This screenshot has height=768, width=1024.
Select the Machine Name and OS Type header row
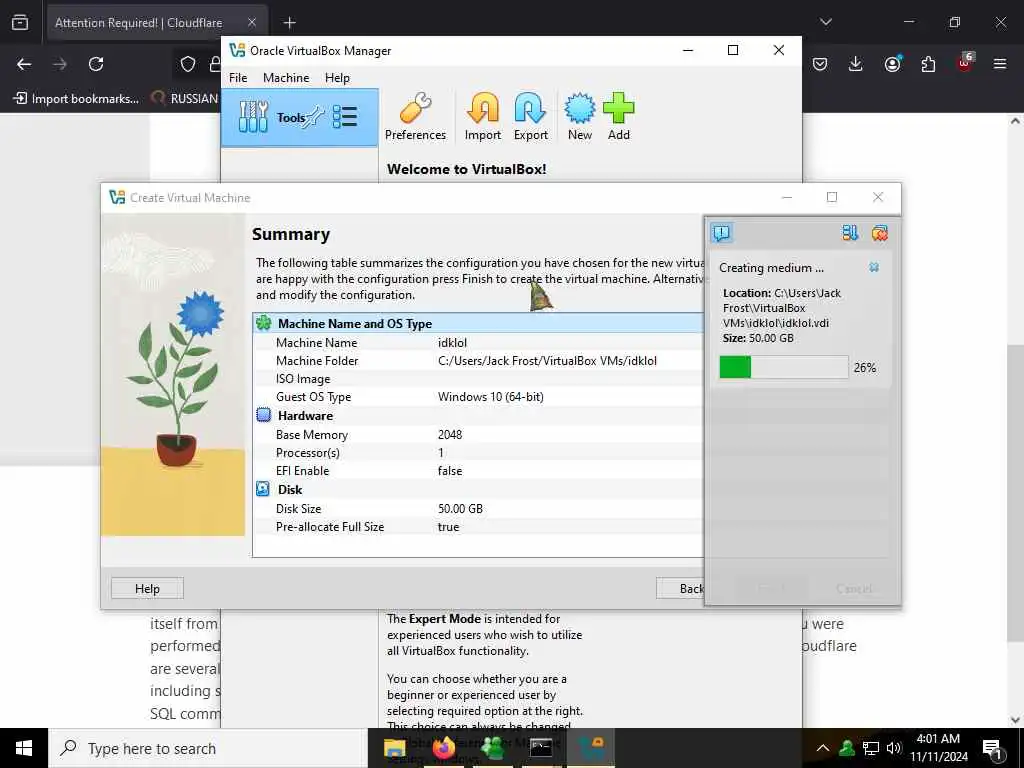tap(478, 323)
